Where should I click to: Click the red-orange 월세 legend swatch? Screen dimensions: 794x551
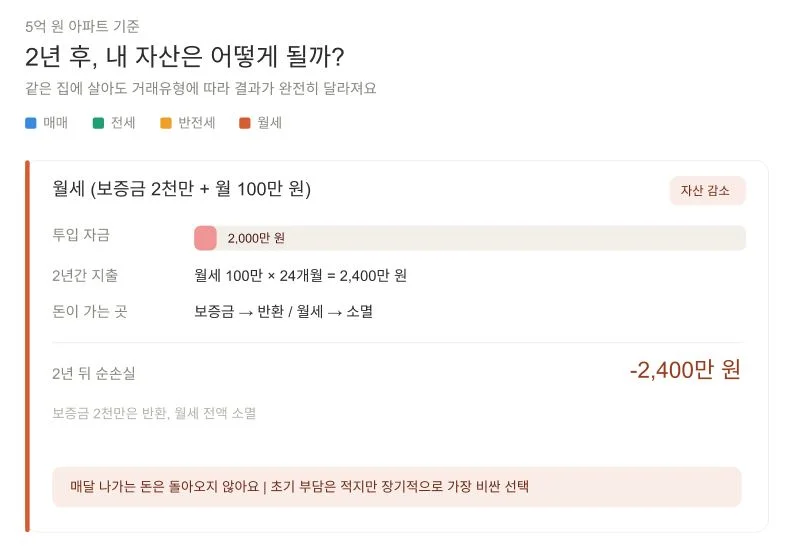tap(245, 123)
